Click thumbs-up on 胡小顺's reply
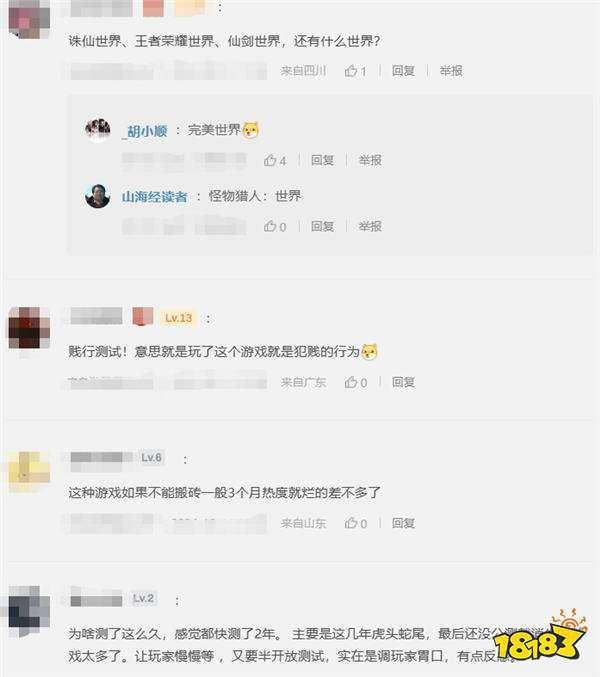 click(x=275, y=161)
